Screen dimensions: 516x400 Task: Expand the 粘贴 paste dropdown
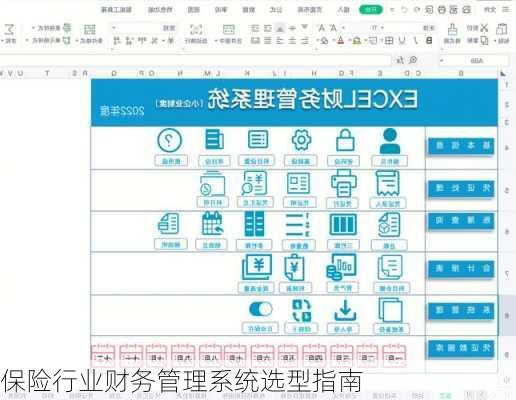click(x=496, y=41)
